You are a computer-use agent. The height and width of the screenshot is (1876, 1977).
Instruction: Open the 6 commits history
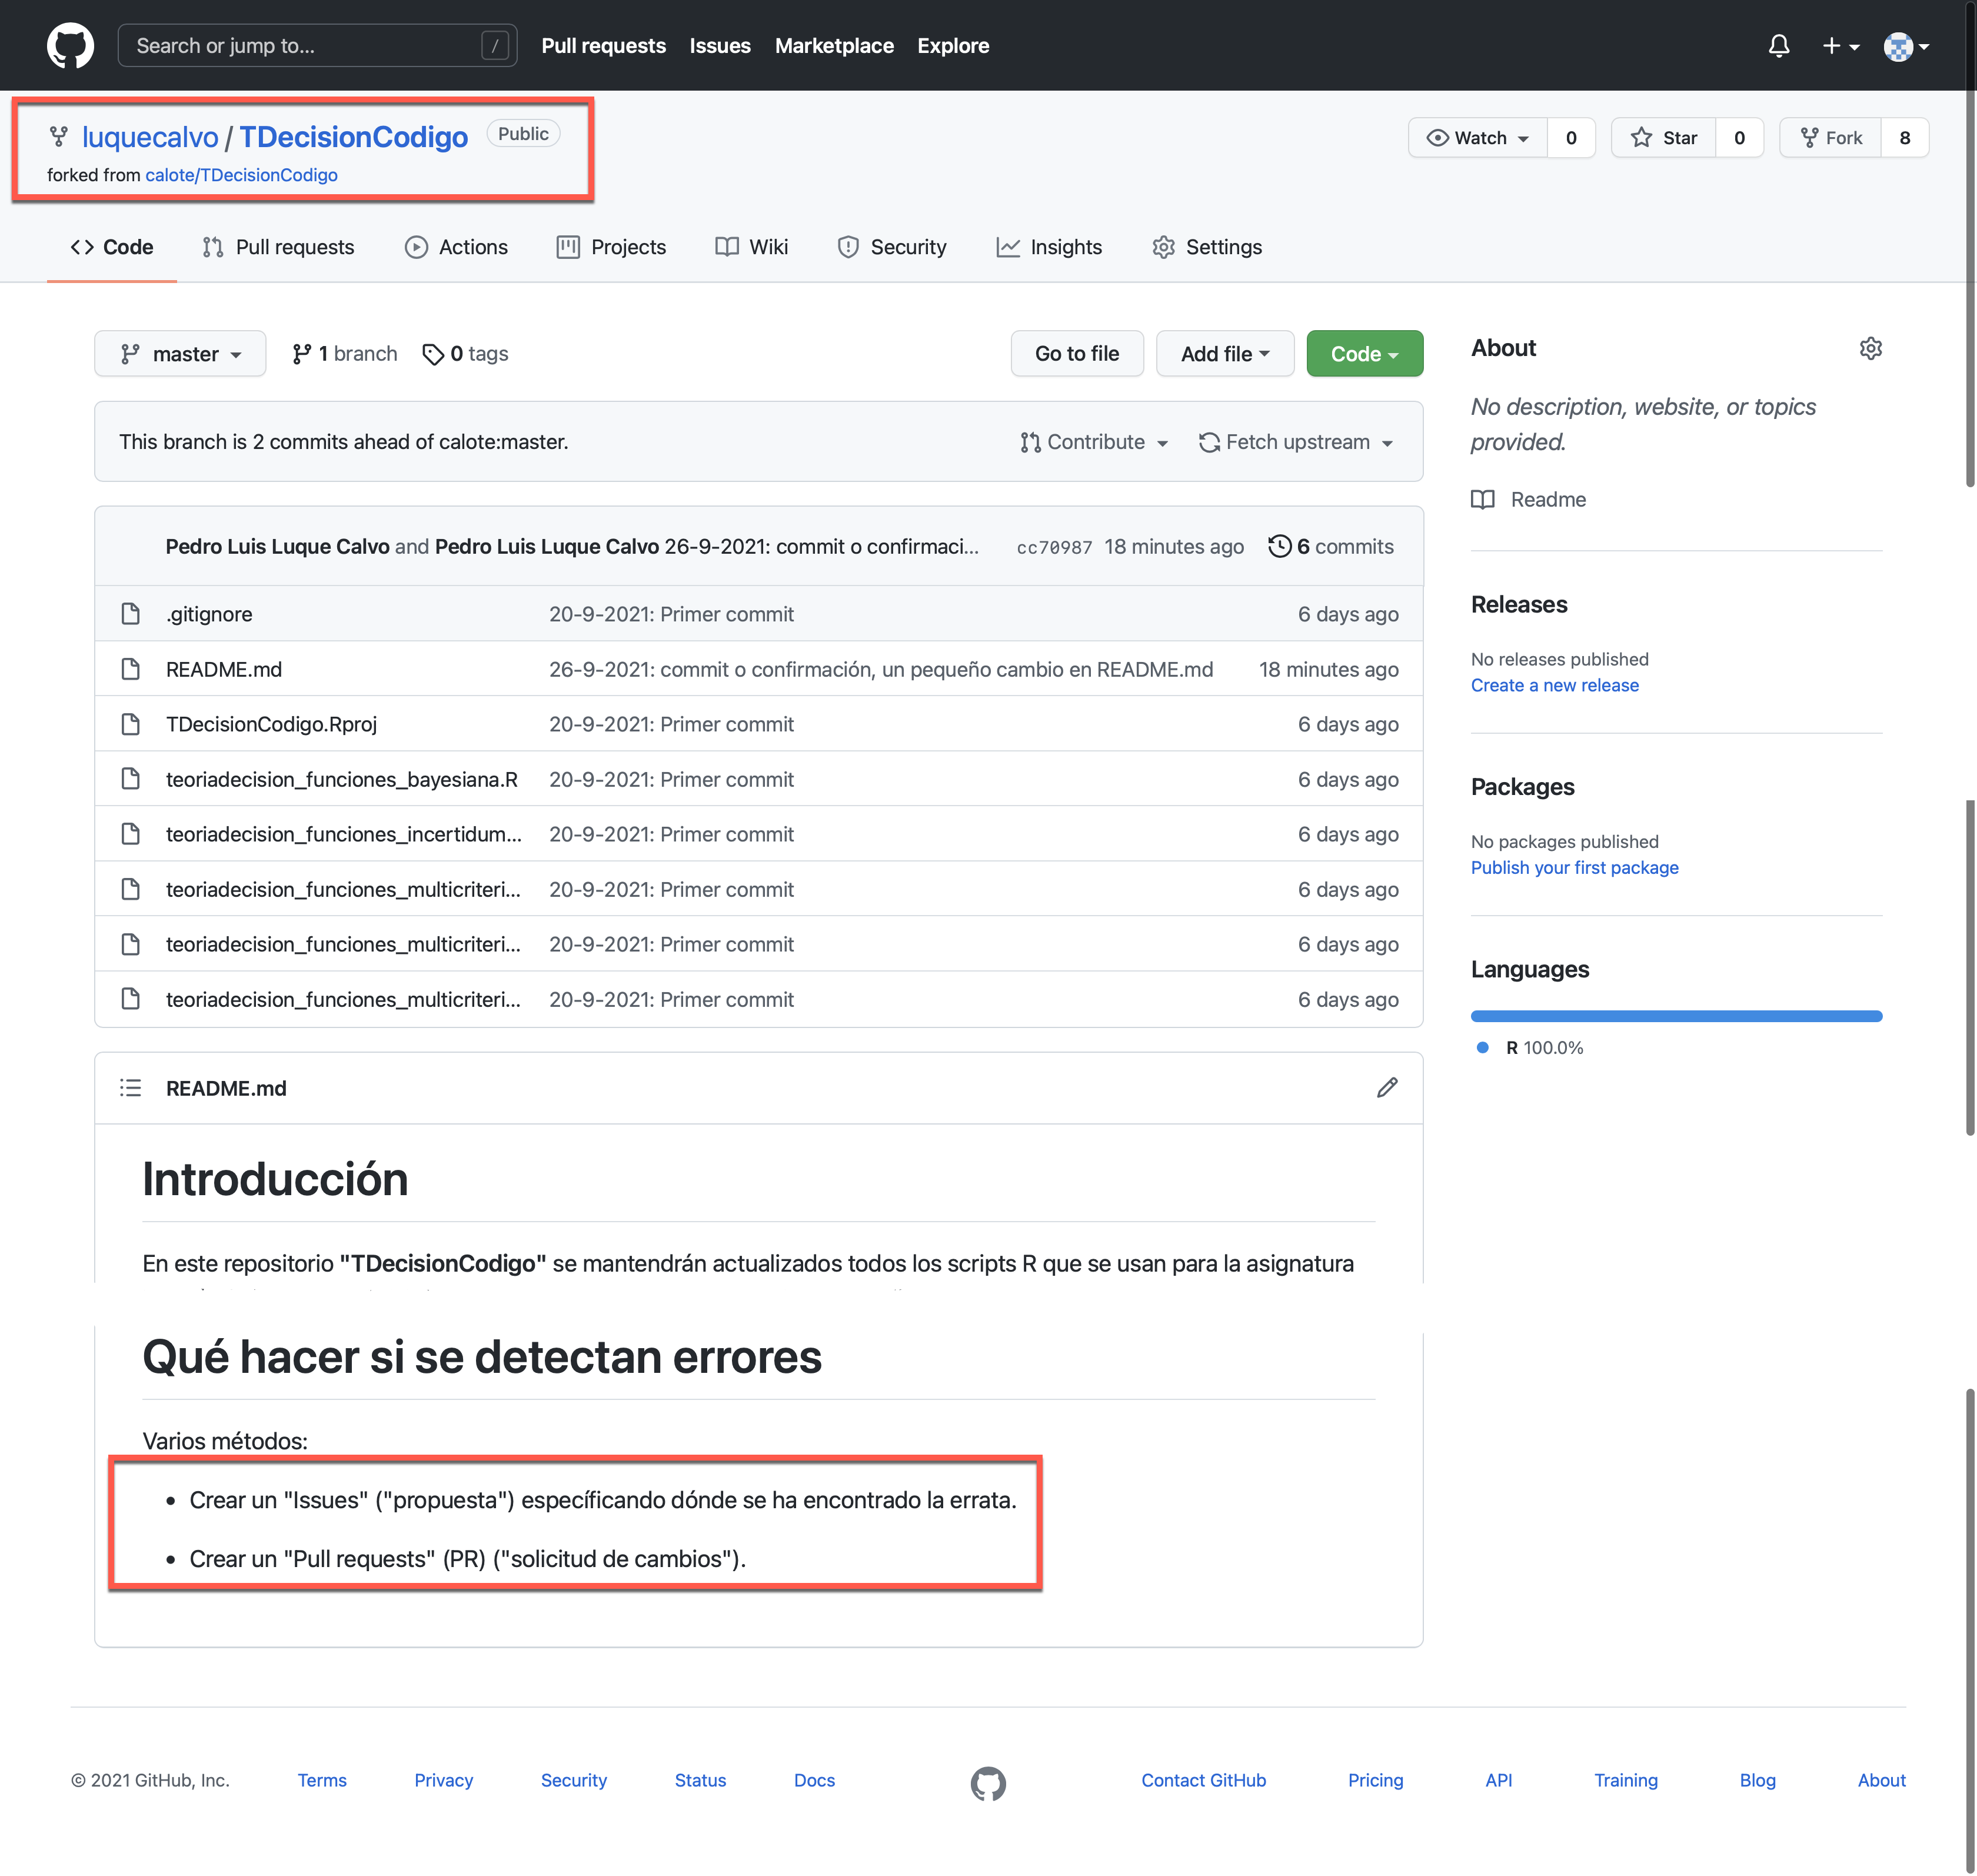[x=1330, y=547]
